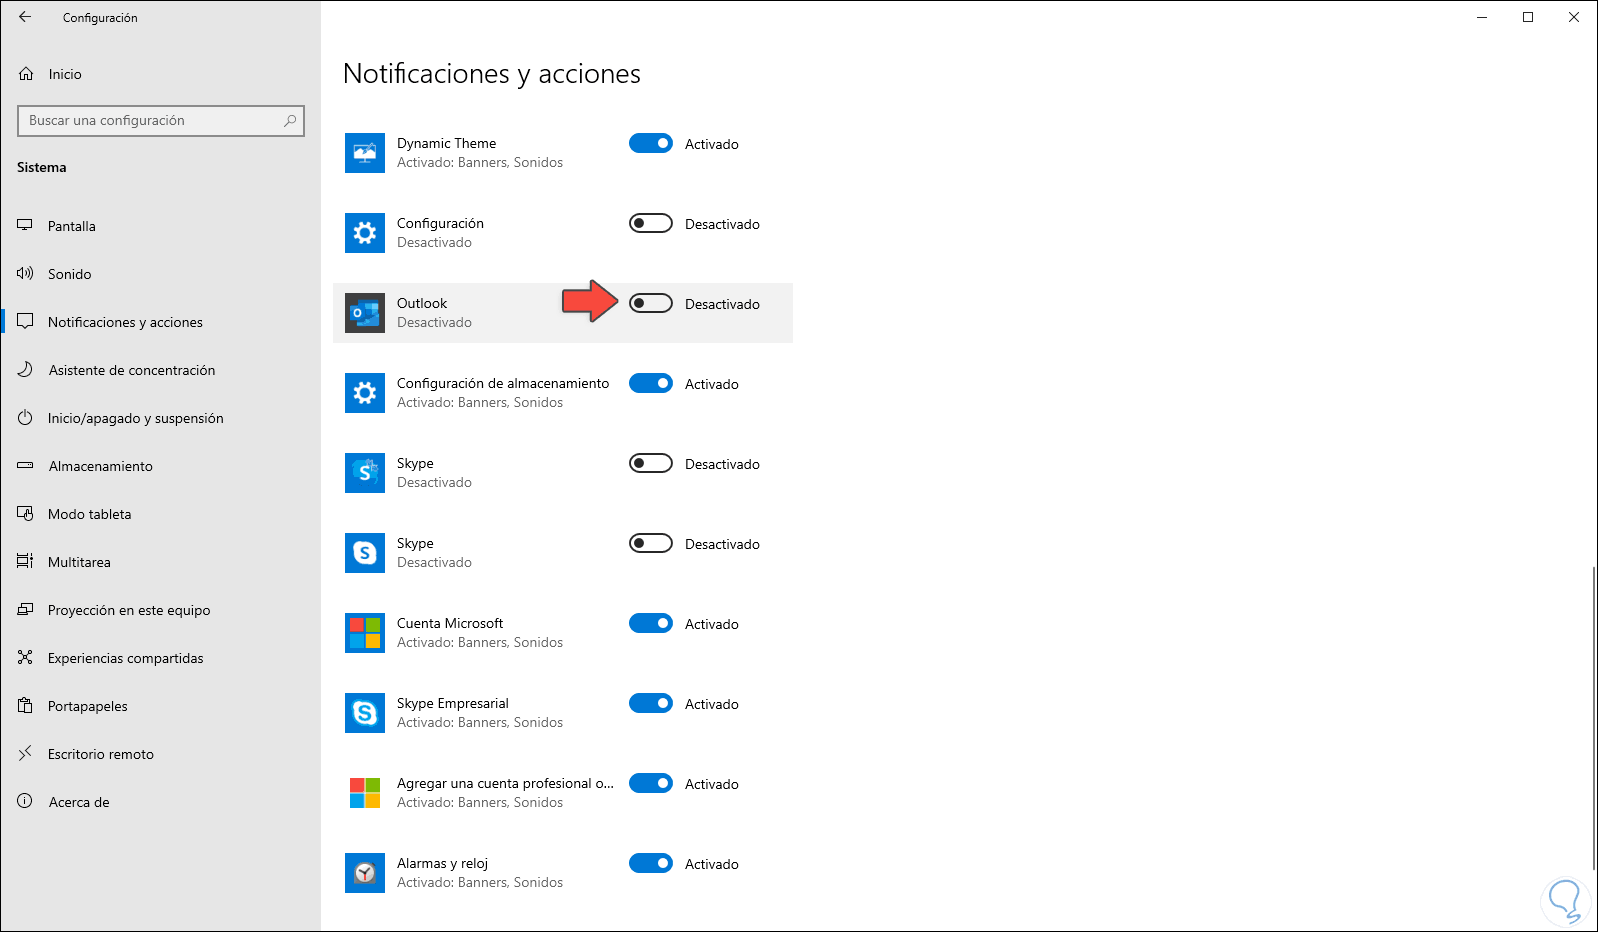1598x932 pixels.
Task: Click the Buscar una configuración search field
Action: point(150,121)
